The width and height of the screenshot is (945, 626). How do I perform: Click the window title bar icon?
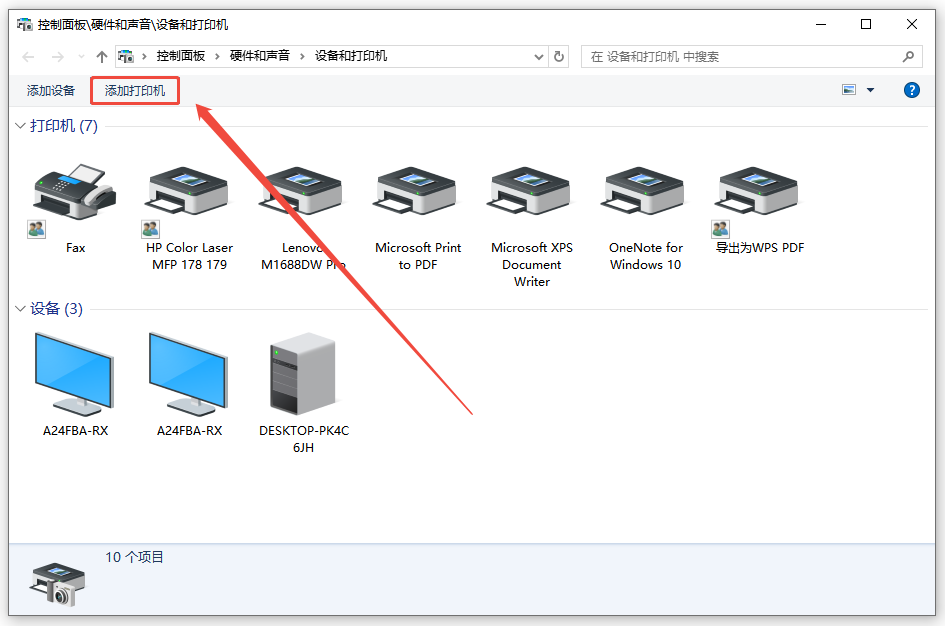pyautogui.click(x=25, y=25)
